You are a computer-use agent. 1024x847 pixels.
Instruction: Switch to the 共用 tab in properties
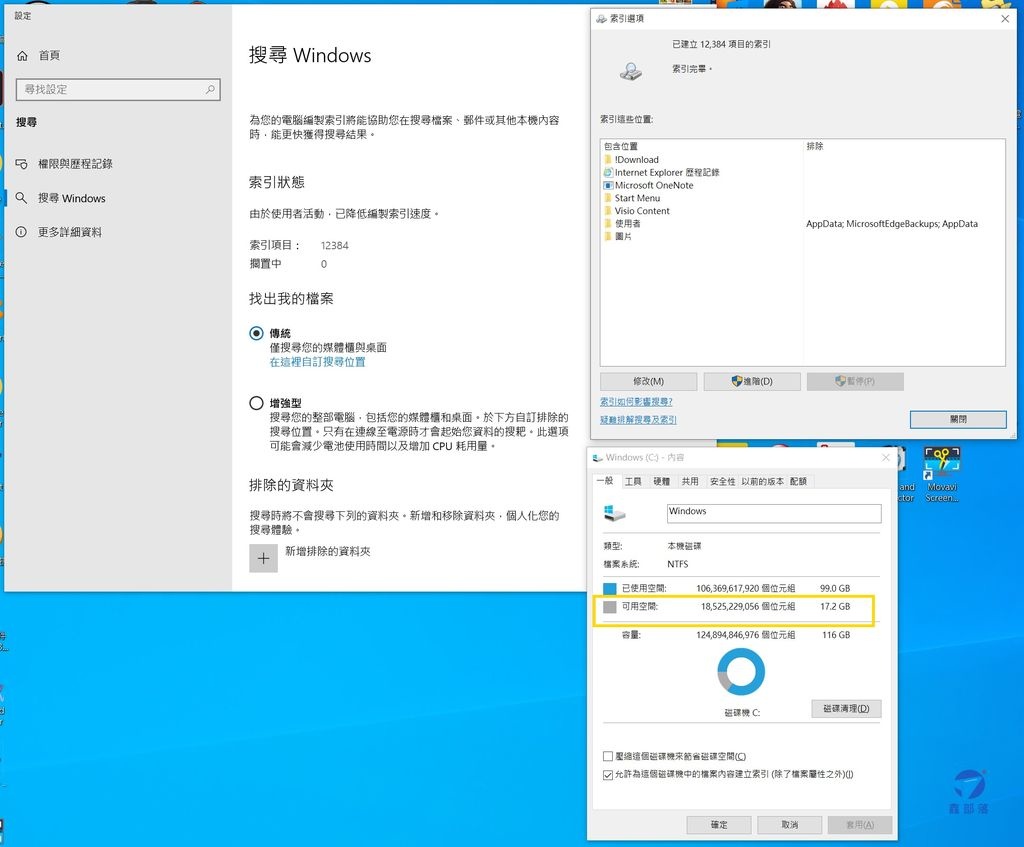coord(690,481)
